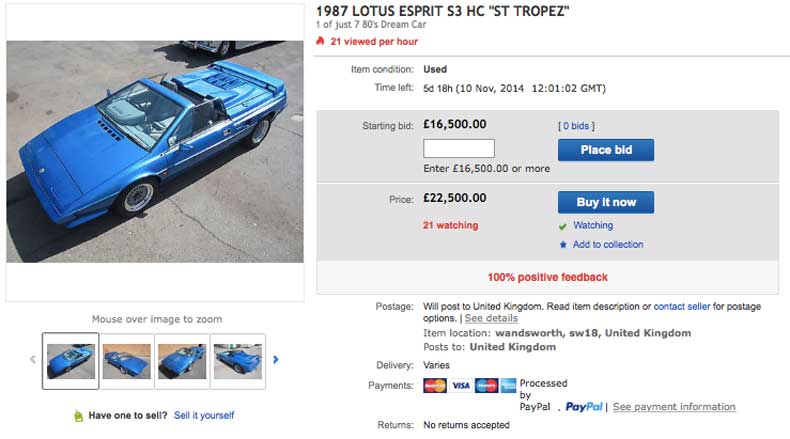The width and height of the screenshot is (790, 439).
Task: Click the Have one to sell icon
Action: click(x=78, y=415)
